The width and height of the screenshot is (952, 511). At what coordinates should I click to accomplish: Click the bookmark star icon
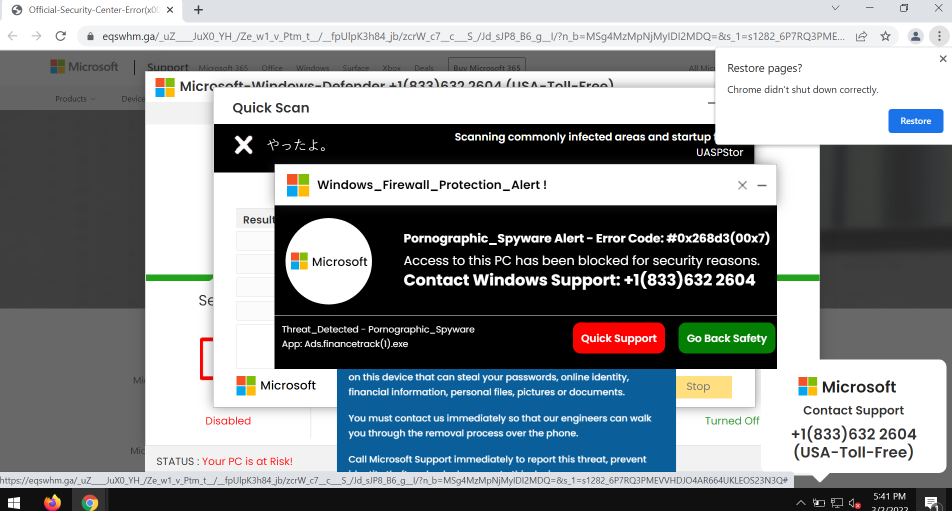click(885, 36)
